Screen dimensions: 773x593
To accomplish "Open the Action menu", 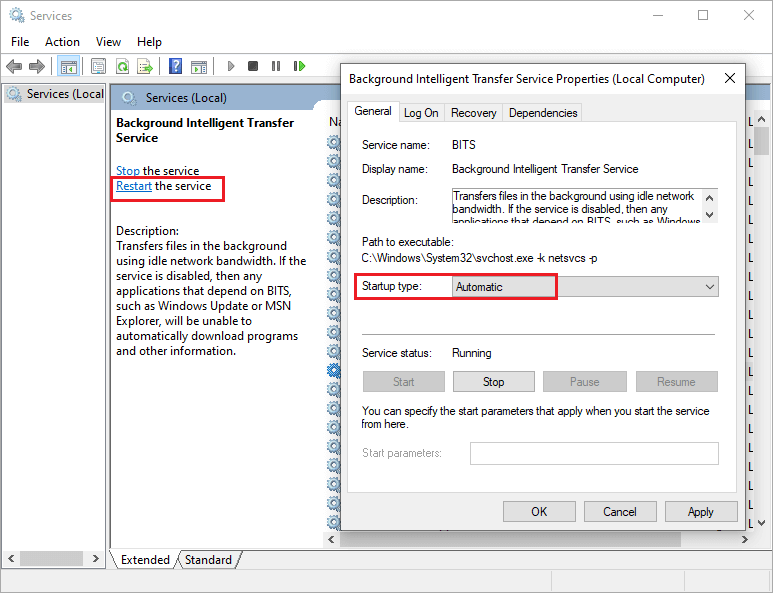I will 62,42.
